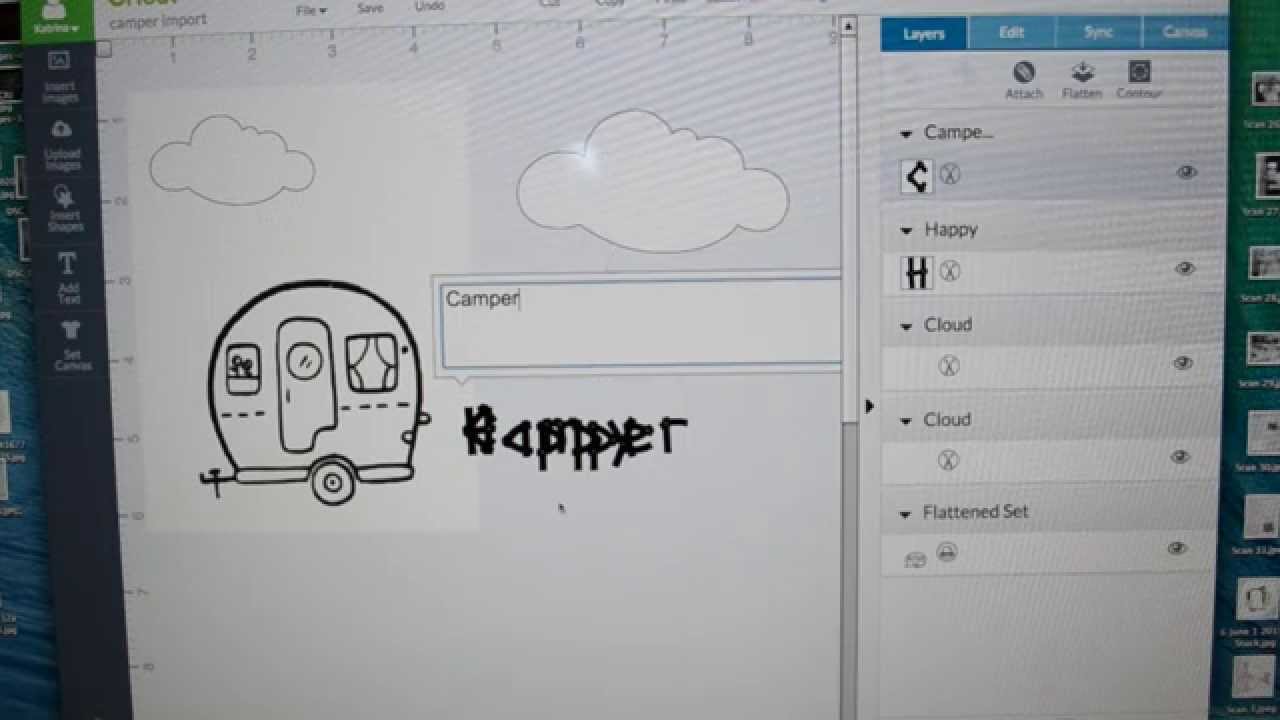Click the cut scissors icon in Happy layer
Image resolution: width=1280 pixels, height=720 pixels.
click(950, 270)
